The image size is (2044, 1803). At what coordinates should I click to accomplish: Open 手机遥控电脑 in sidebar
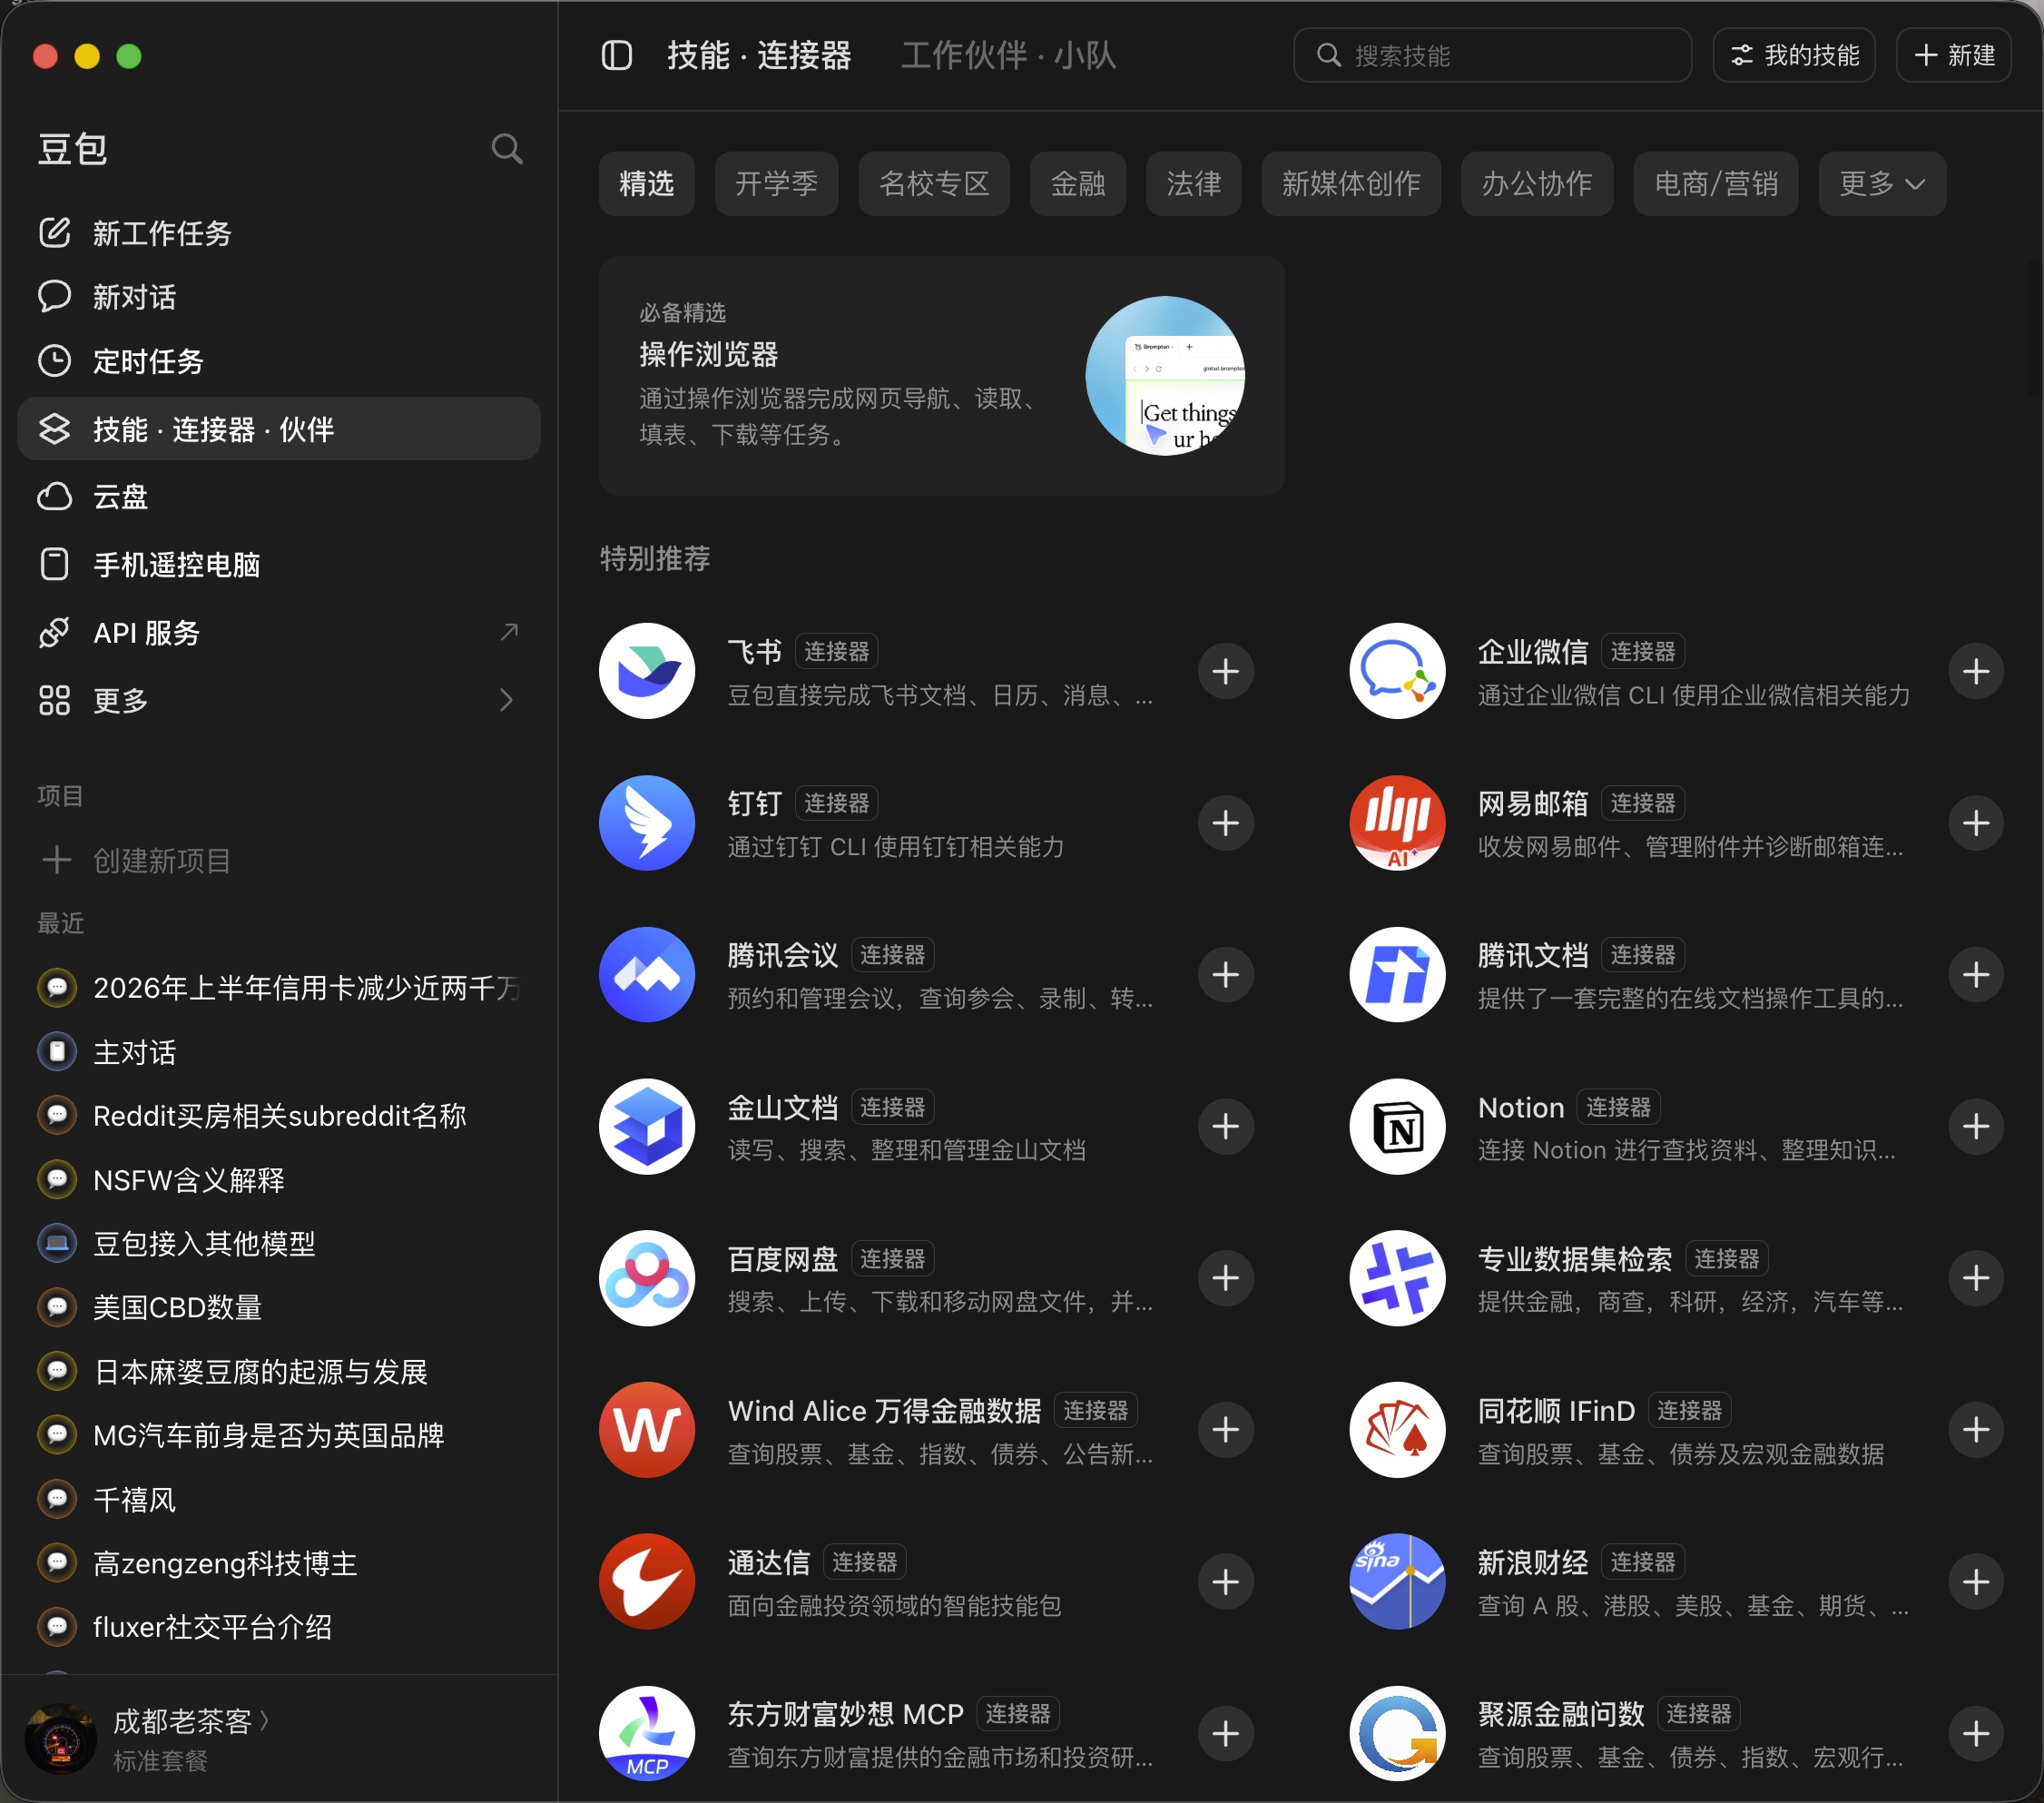pos(279,565)
